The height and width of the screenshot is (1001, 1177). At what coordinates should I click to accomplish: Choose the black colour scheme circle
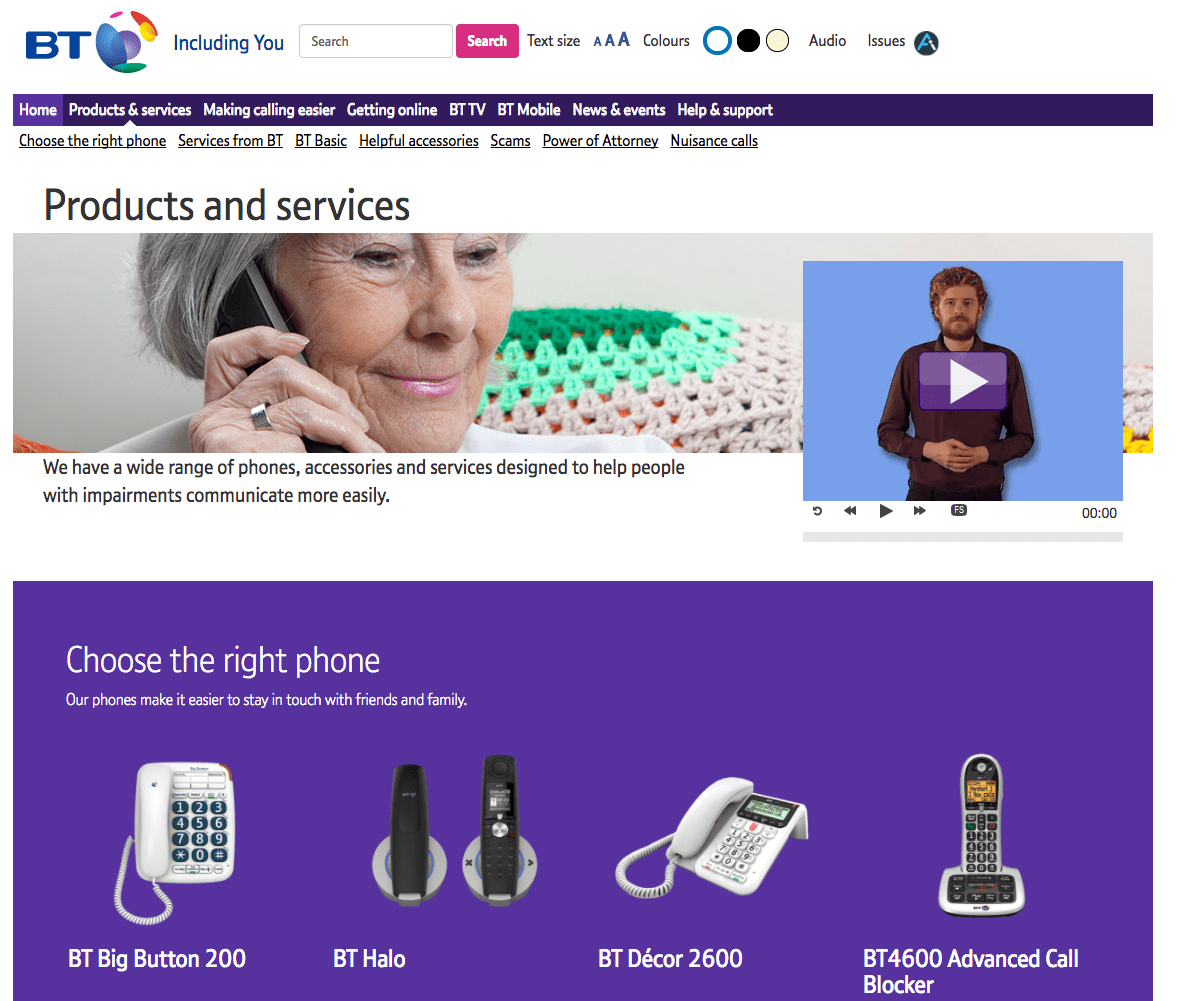(x=748, y=41)
